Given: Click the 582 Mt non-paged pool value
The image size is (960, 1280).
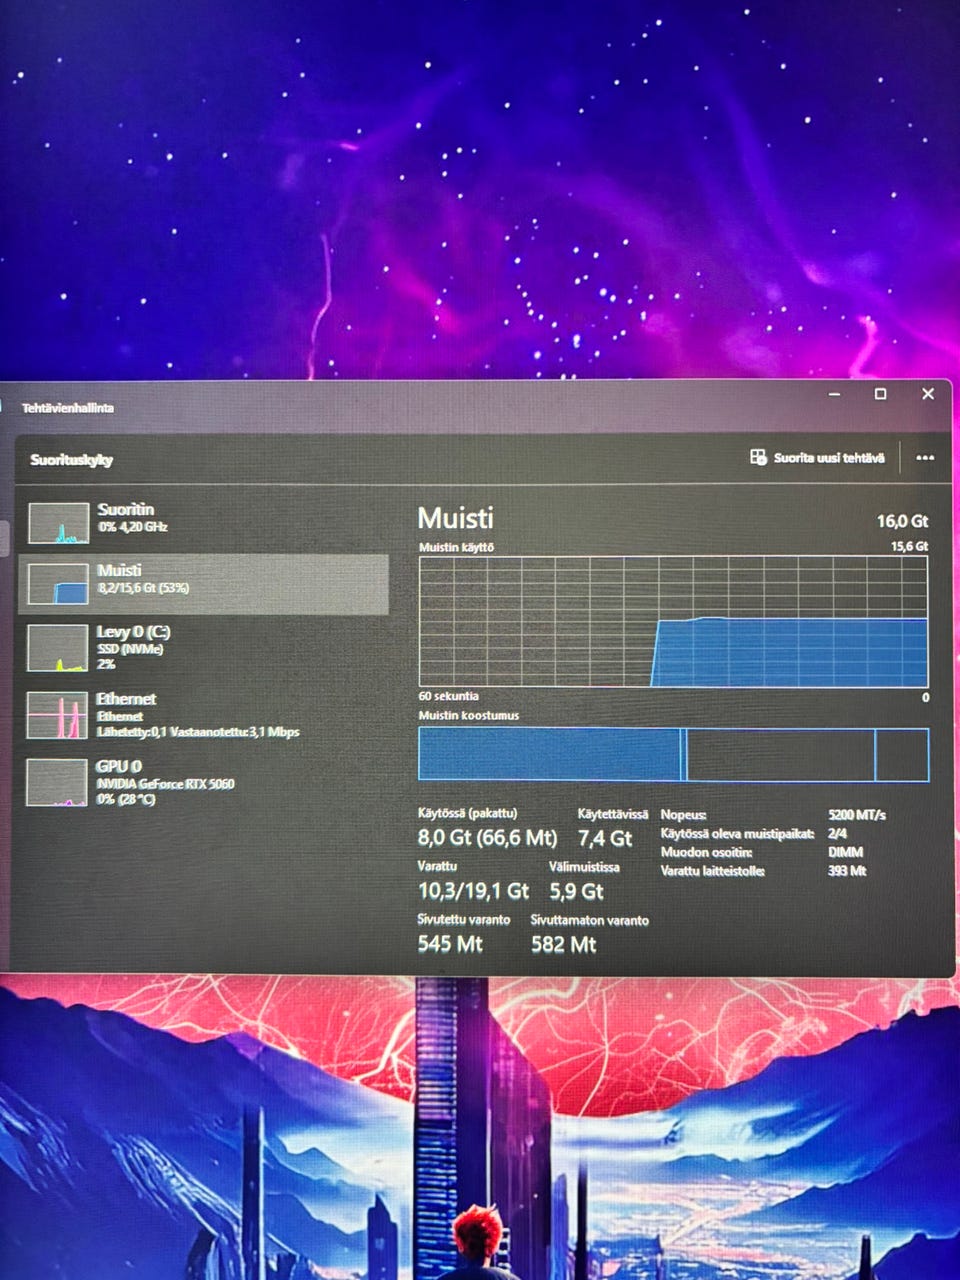Looking at the screenshot, I should [x=563, y=943].
